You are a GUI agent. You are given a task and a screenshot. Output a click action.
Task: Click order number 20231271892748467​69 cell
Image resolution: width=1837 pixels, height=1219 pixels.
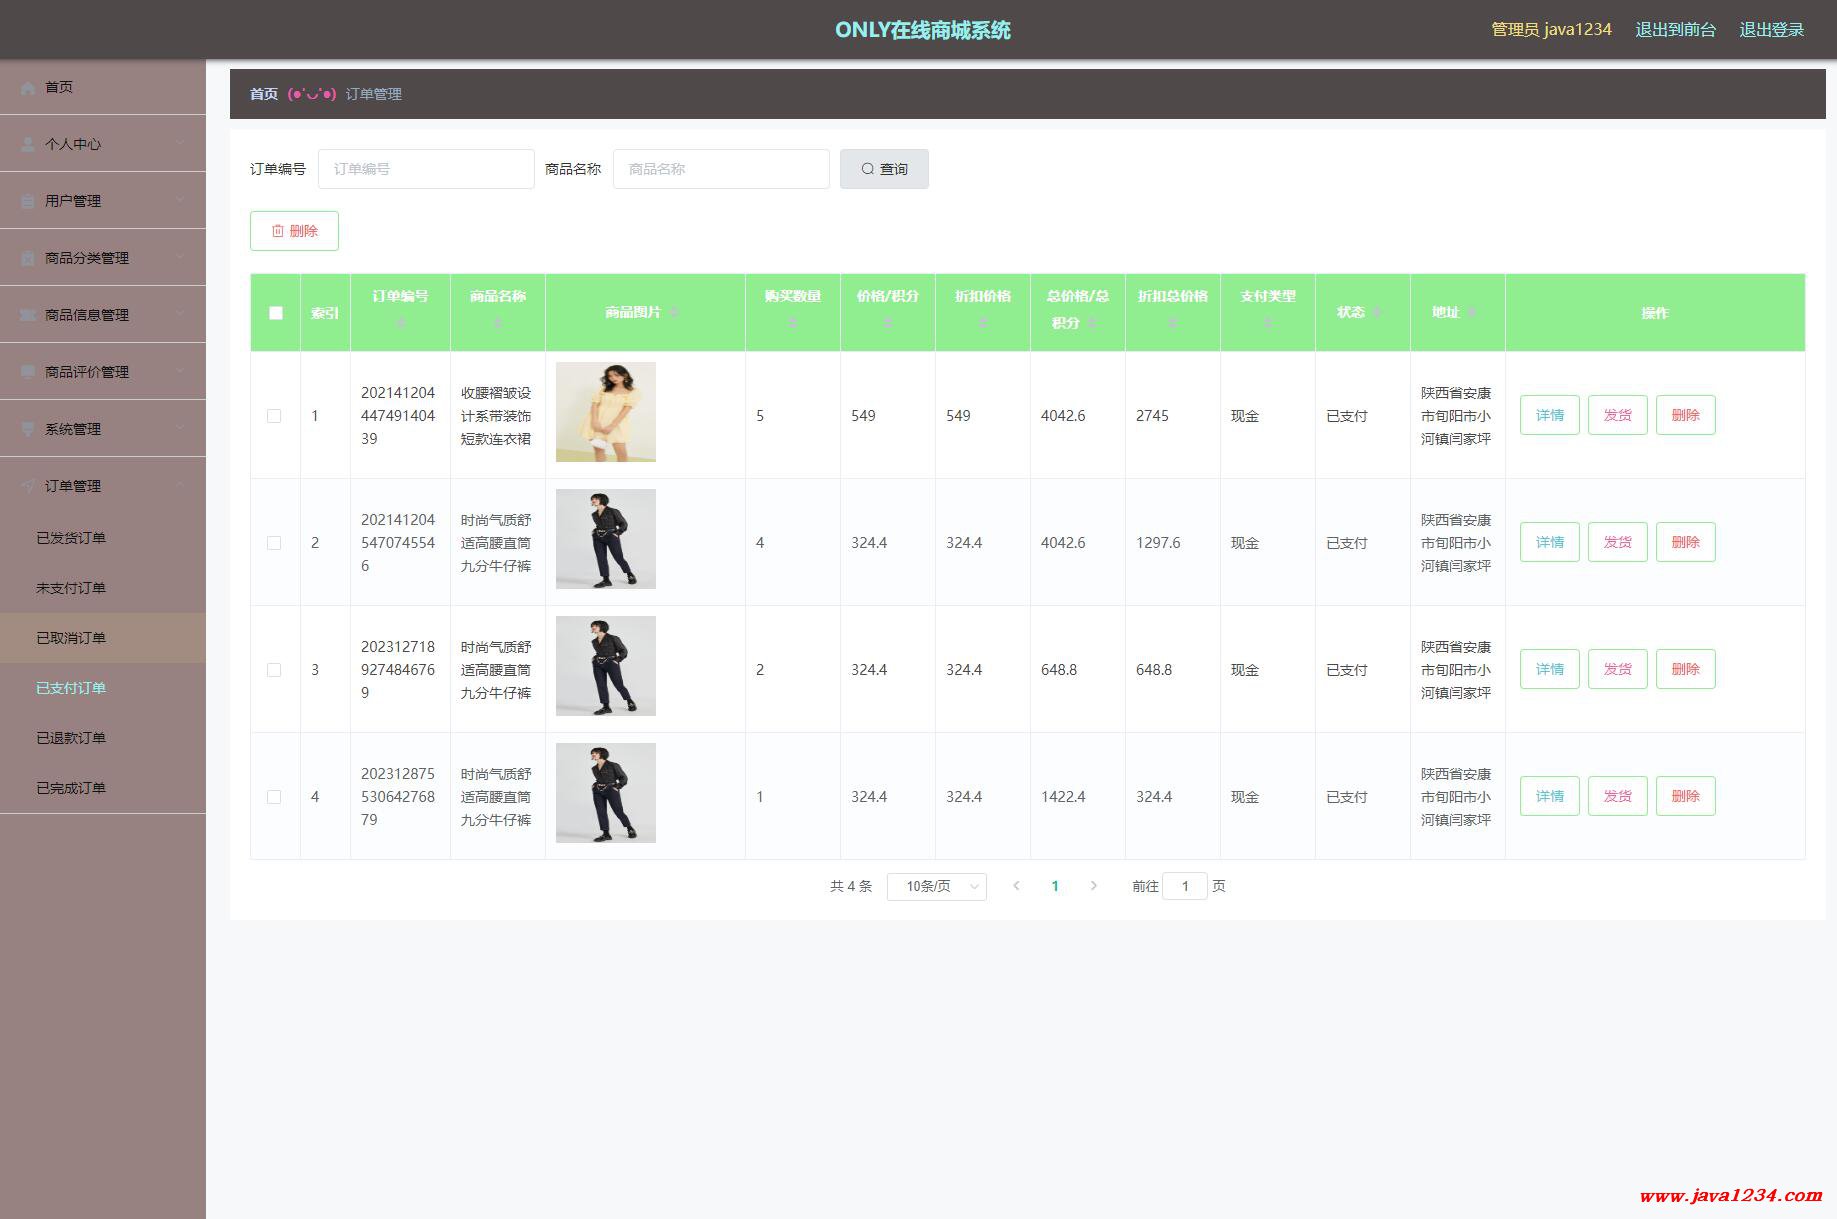[x=400, y=670]
